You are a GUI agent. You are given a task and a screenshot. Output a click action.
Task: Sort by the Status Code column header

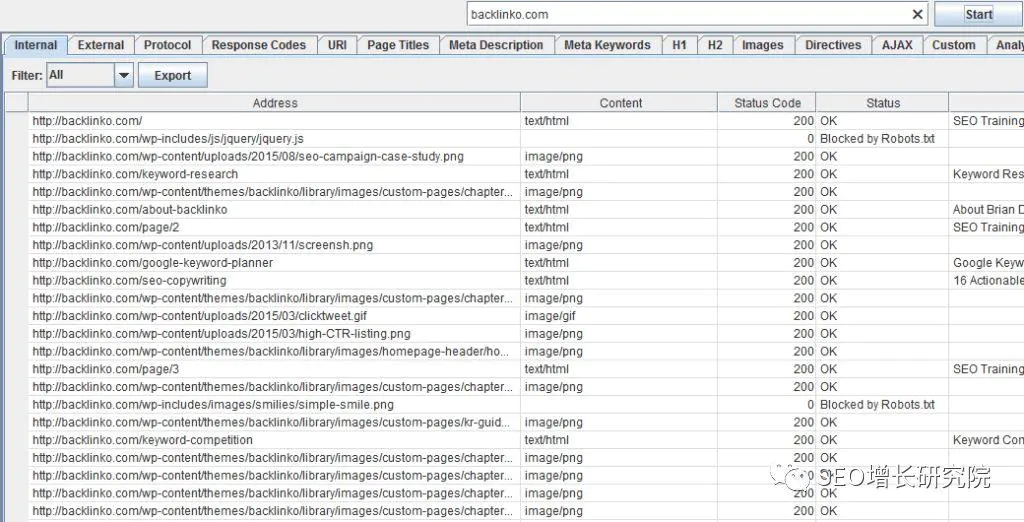(x=767, y=103)
